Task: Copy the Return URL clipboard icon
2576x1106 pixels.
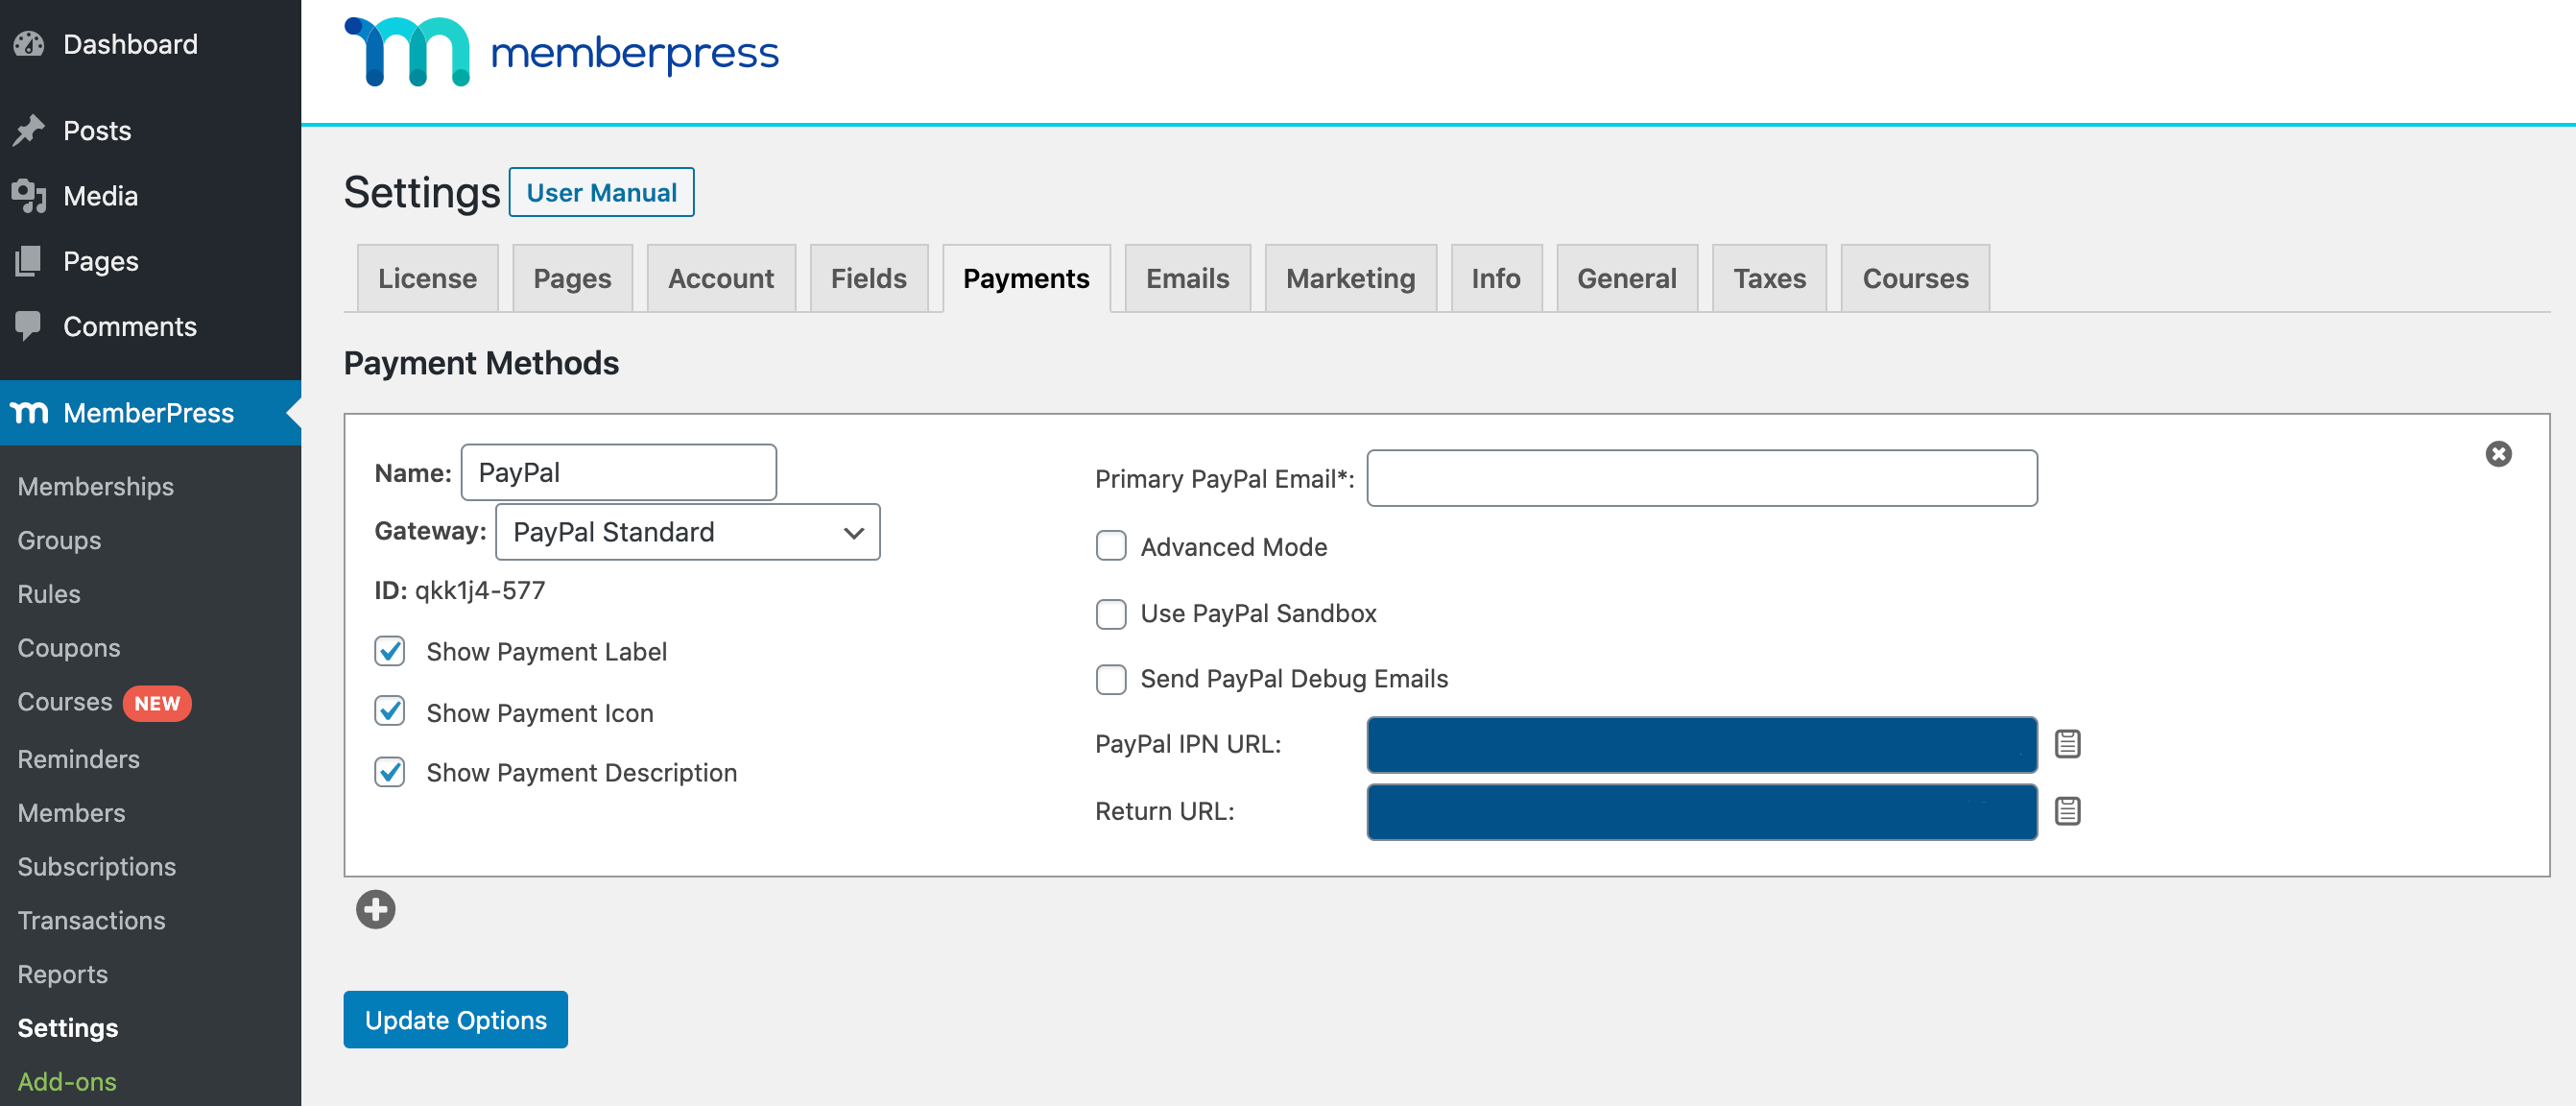Action: [x=2067, y=811]
